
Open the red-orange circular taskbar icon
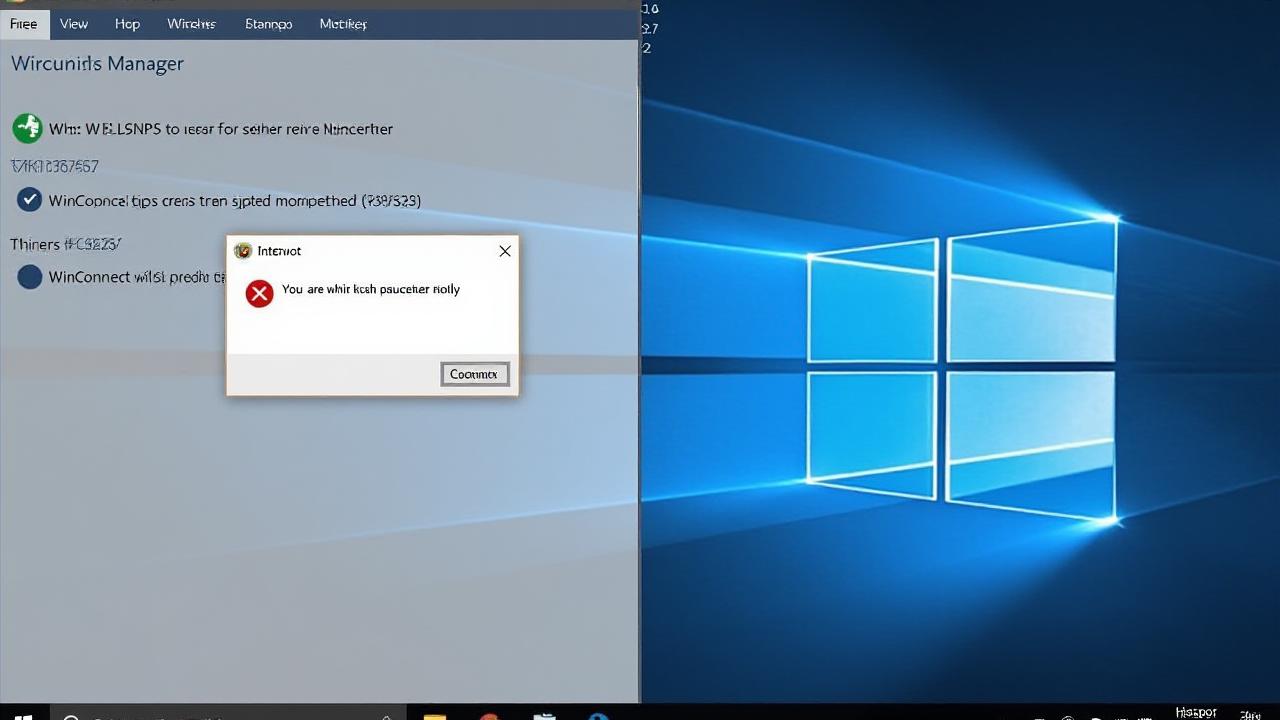[x=489, y=714]
